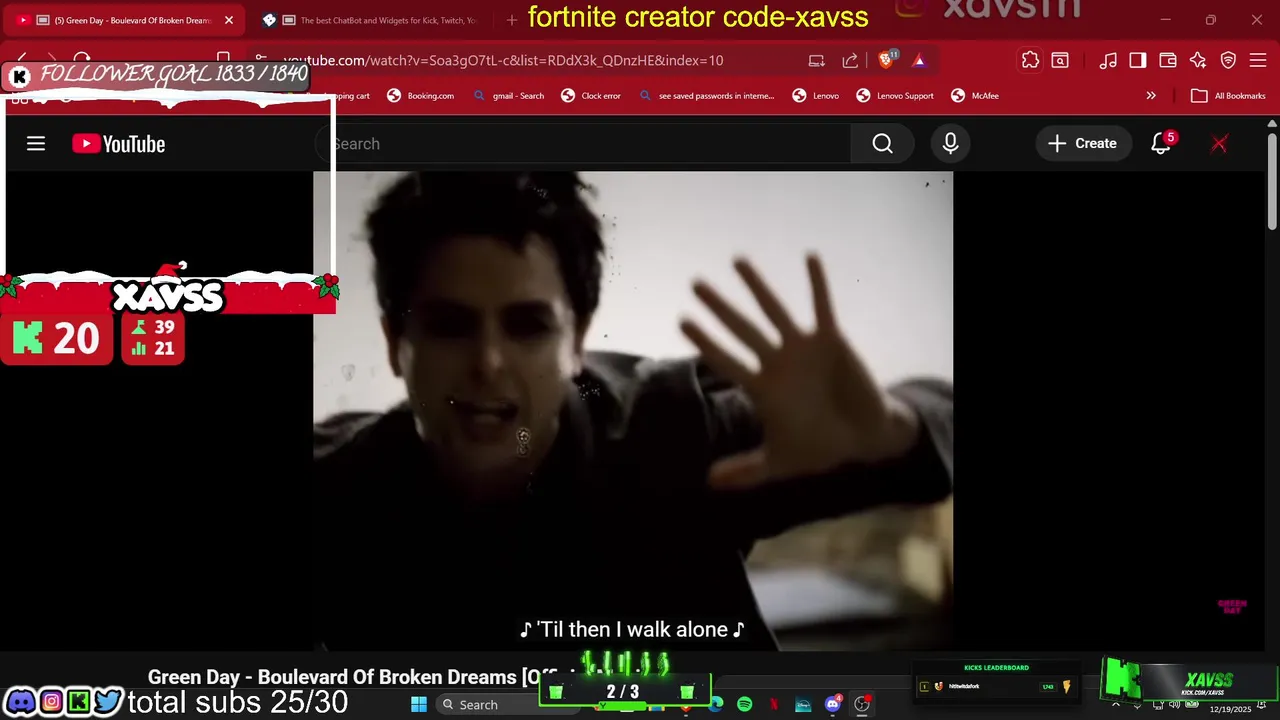
Task: Expand hidden bookmarks chevron
Action: click(x=1151, y=96)
